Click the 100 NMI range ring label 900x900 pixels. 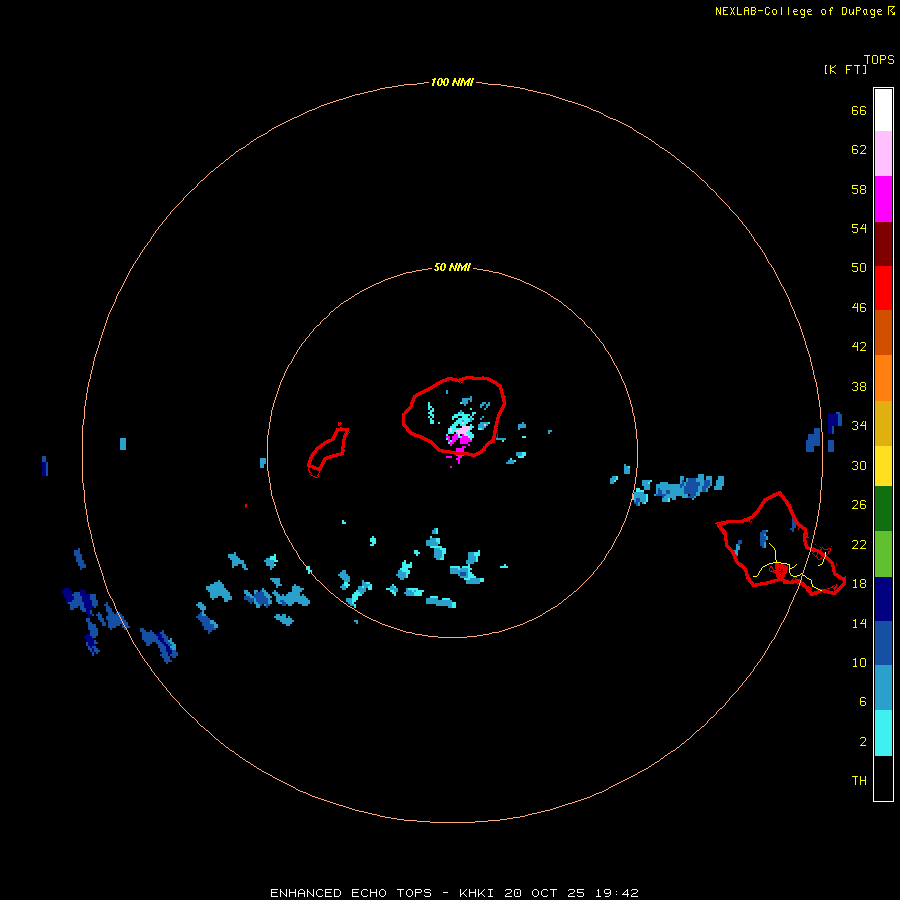(x=452, y=82)
